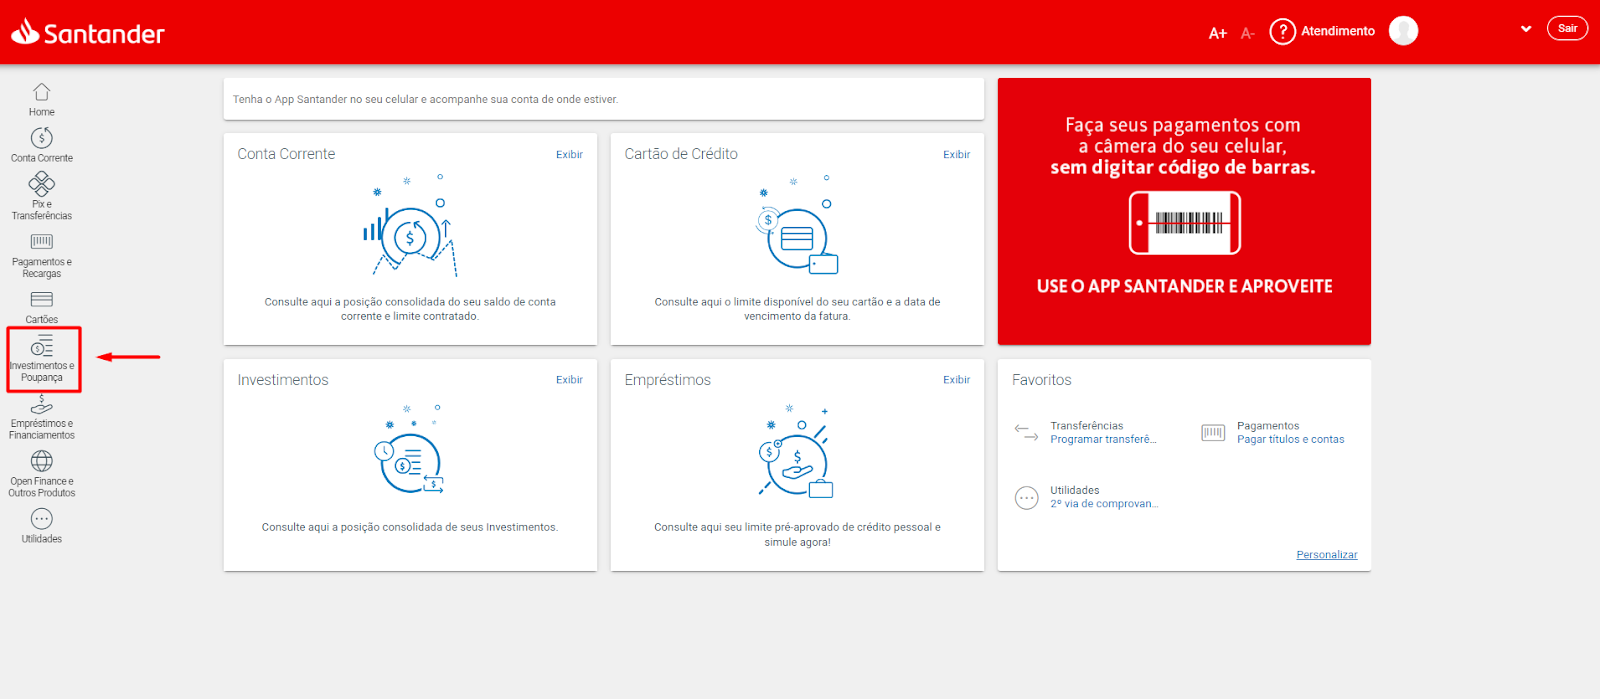The width and height of the screenshot is (1600, 699).
Task: Click the Pagamentos barcode icon in Favoritos
Action: point(1213,432)
